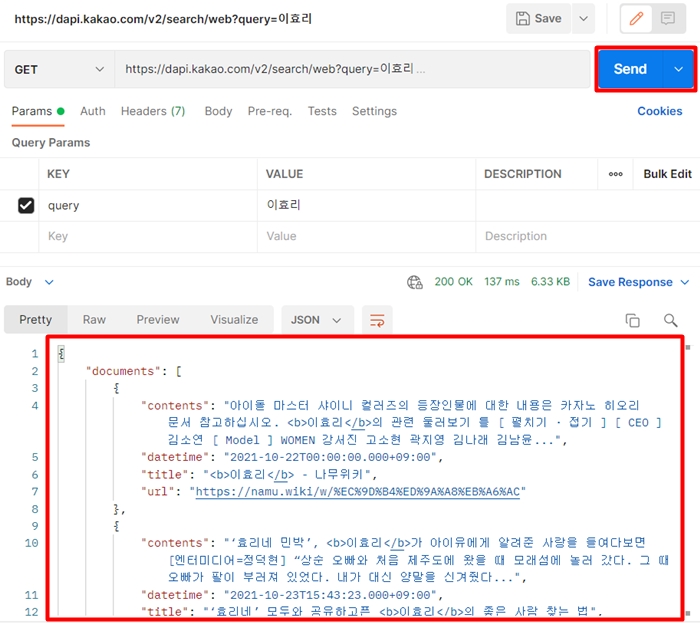The width and height of the screenshot is (700, 624).
Task: Open the GET method dropdown
Action: coord(59,70)
